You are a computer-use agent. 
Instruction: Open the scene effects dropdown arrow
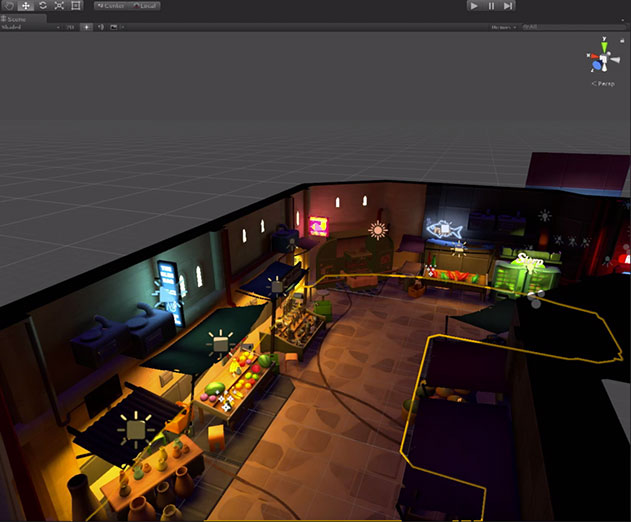point(123,27)
